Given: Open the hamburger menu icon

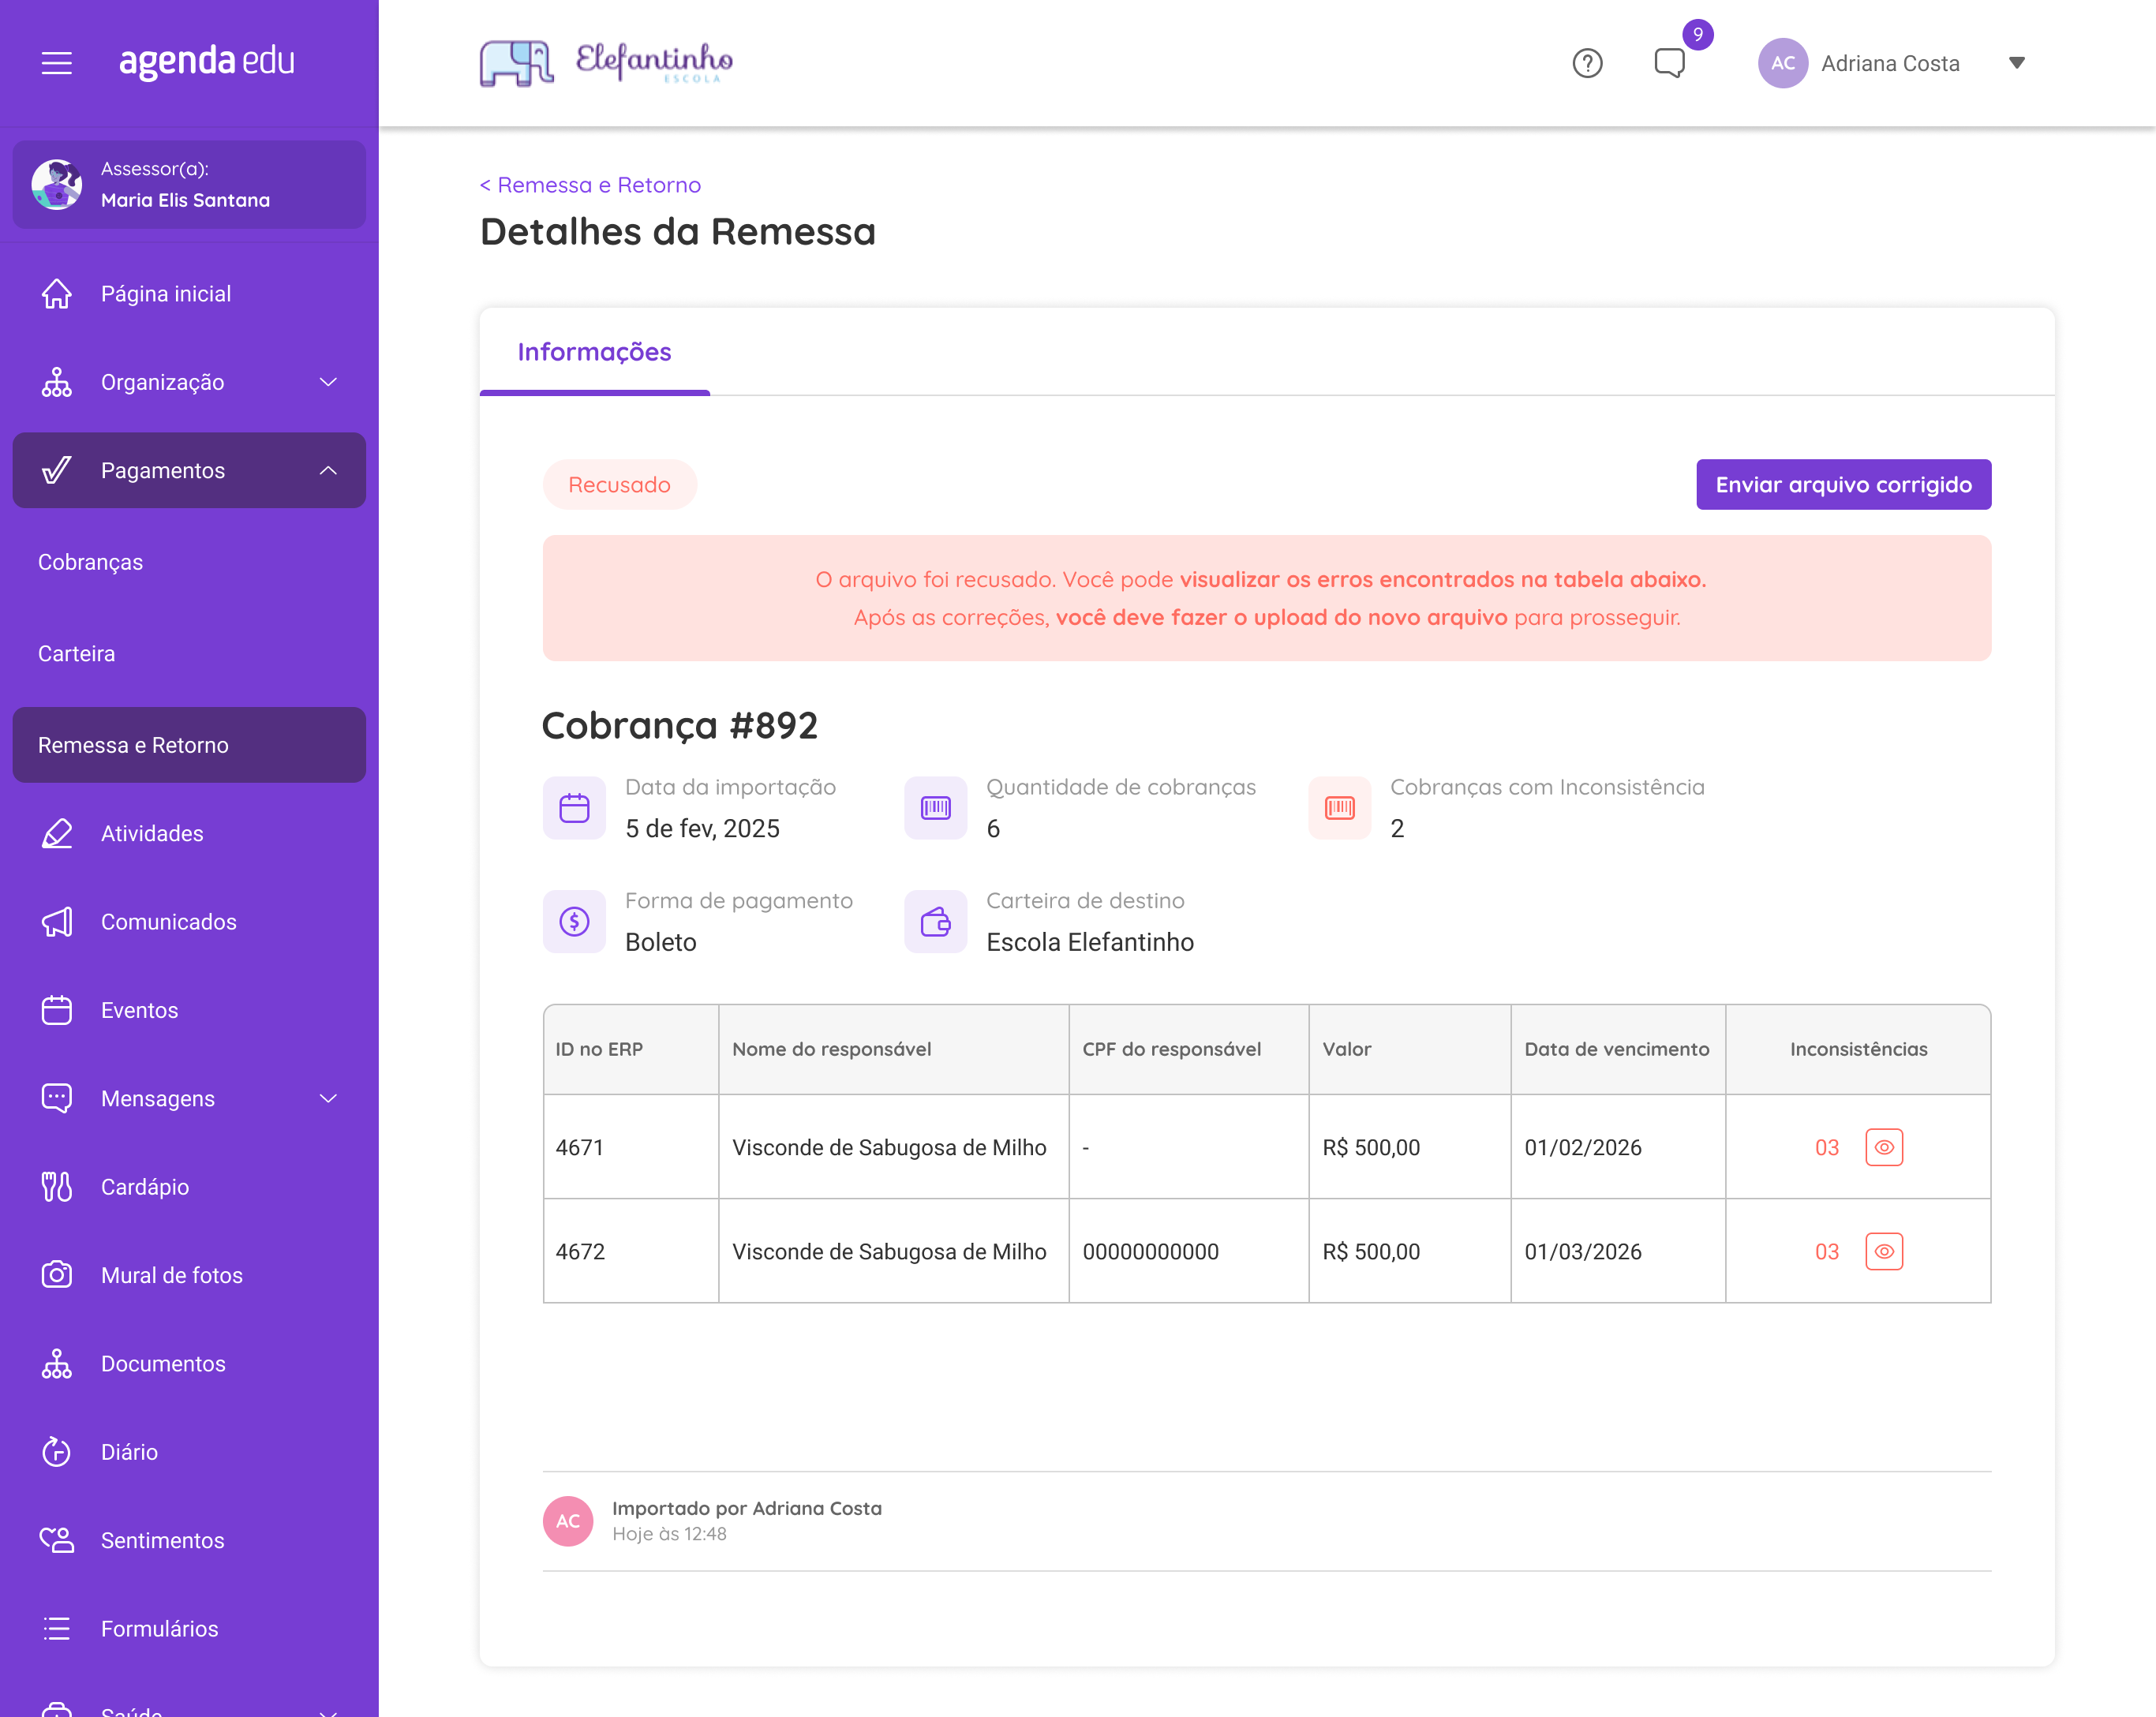Looking at the screenshot, I should point(57,63).
